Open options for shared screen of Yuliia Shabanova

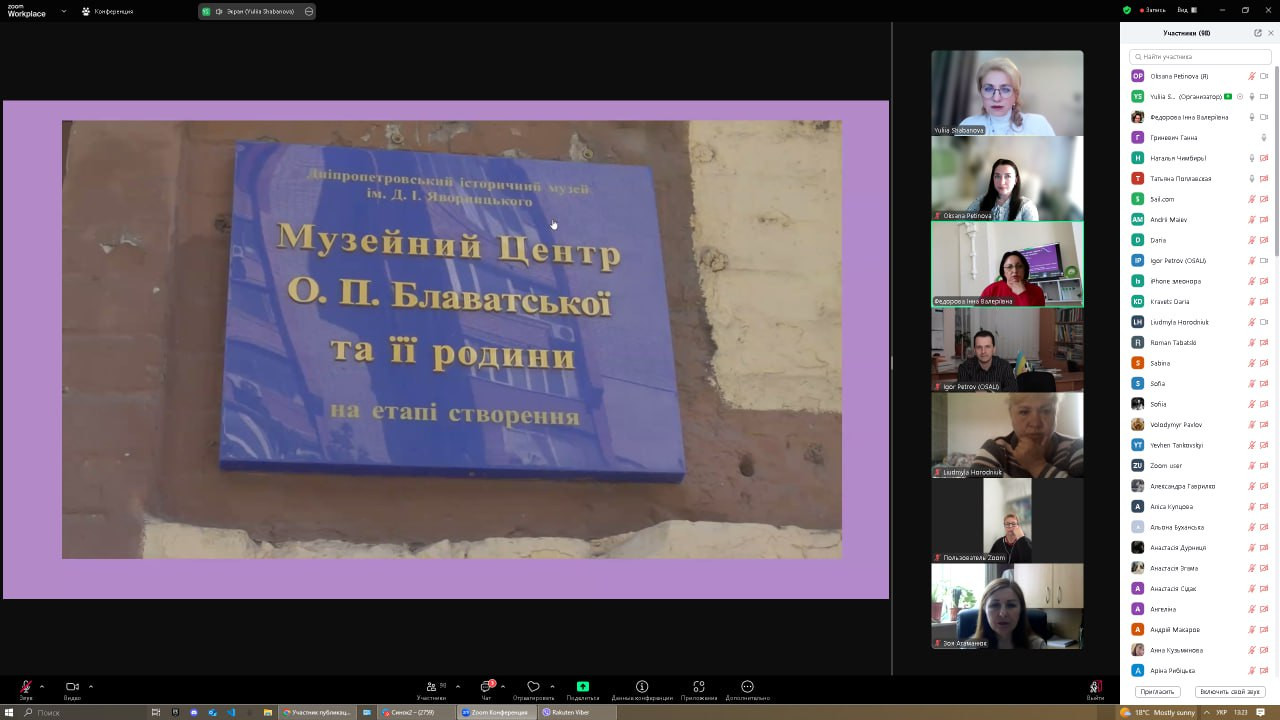(309, 11)
